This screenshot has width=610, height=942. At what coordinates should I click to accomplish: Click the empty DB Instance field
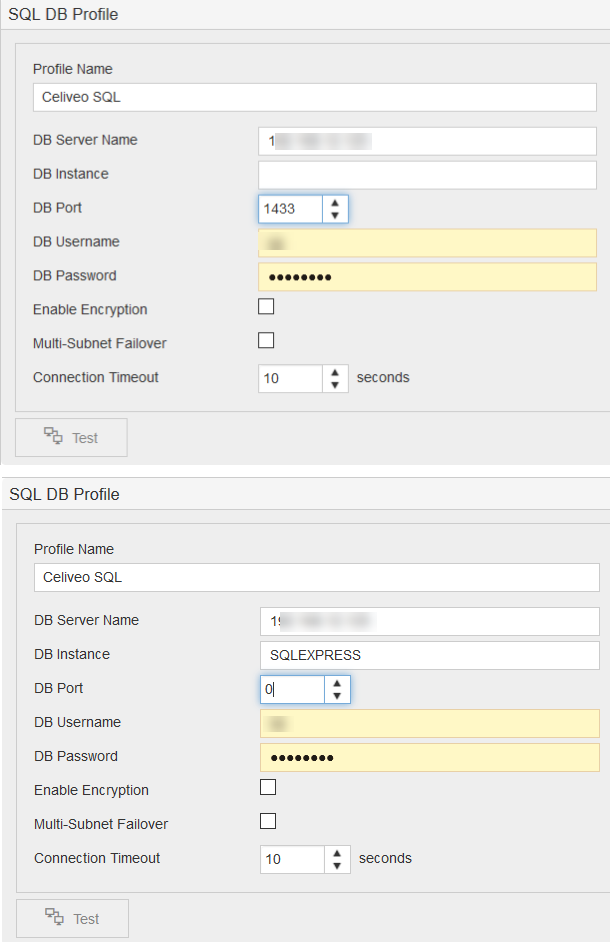point(427,174)
